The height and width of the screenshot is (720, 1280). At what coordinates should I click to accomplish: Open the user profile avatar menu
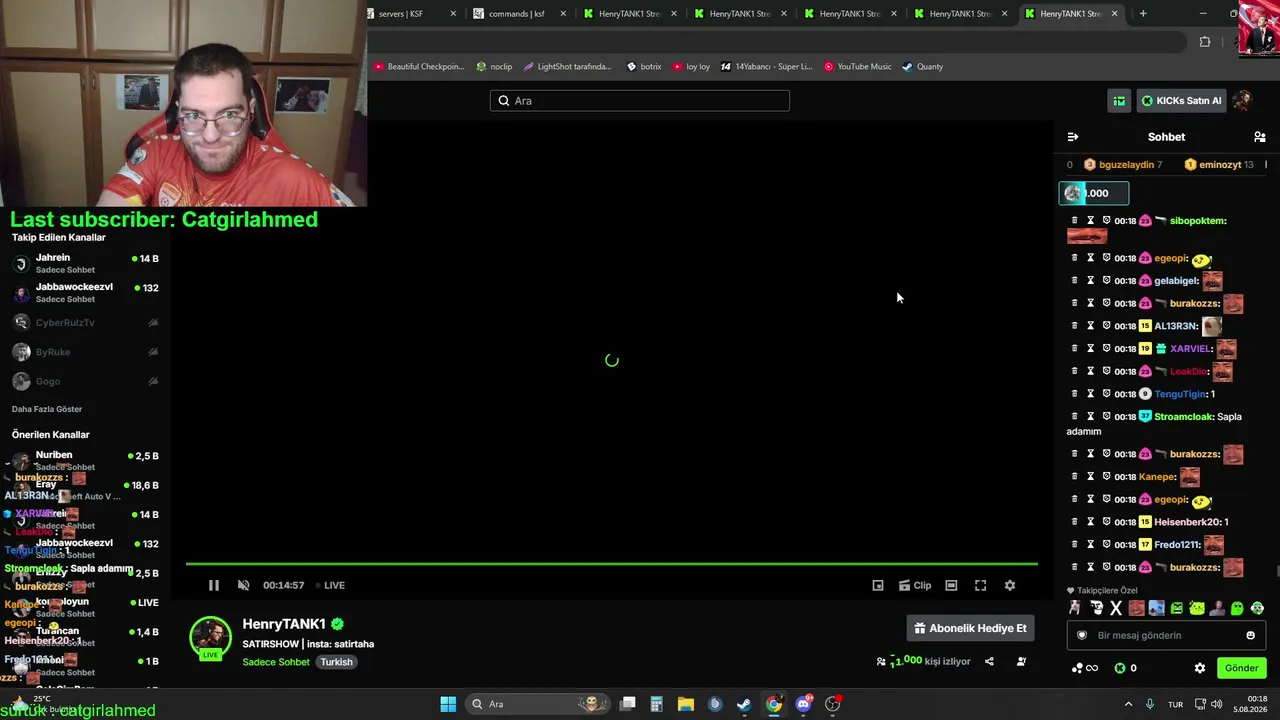click(x=1243, y=100)
